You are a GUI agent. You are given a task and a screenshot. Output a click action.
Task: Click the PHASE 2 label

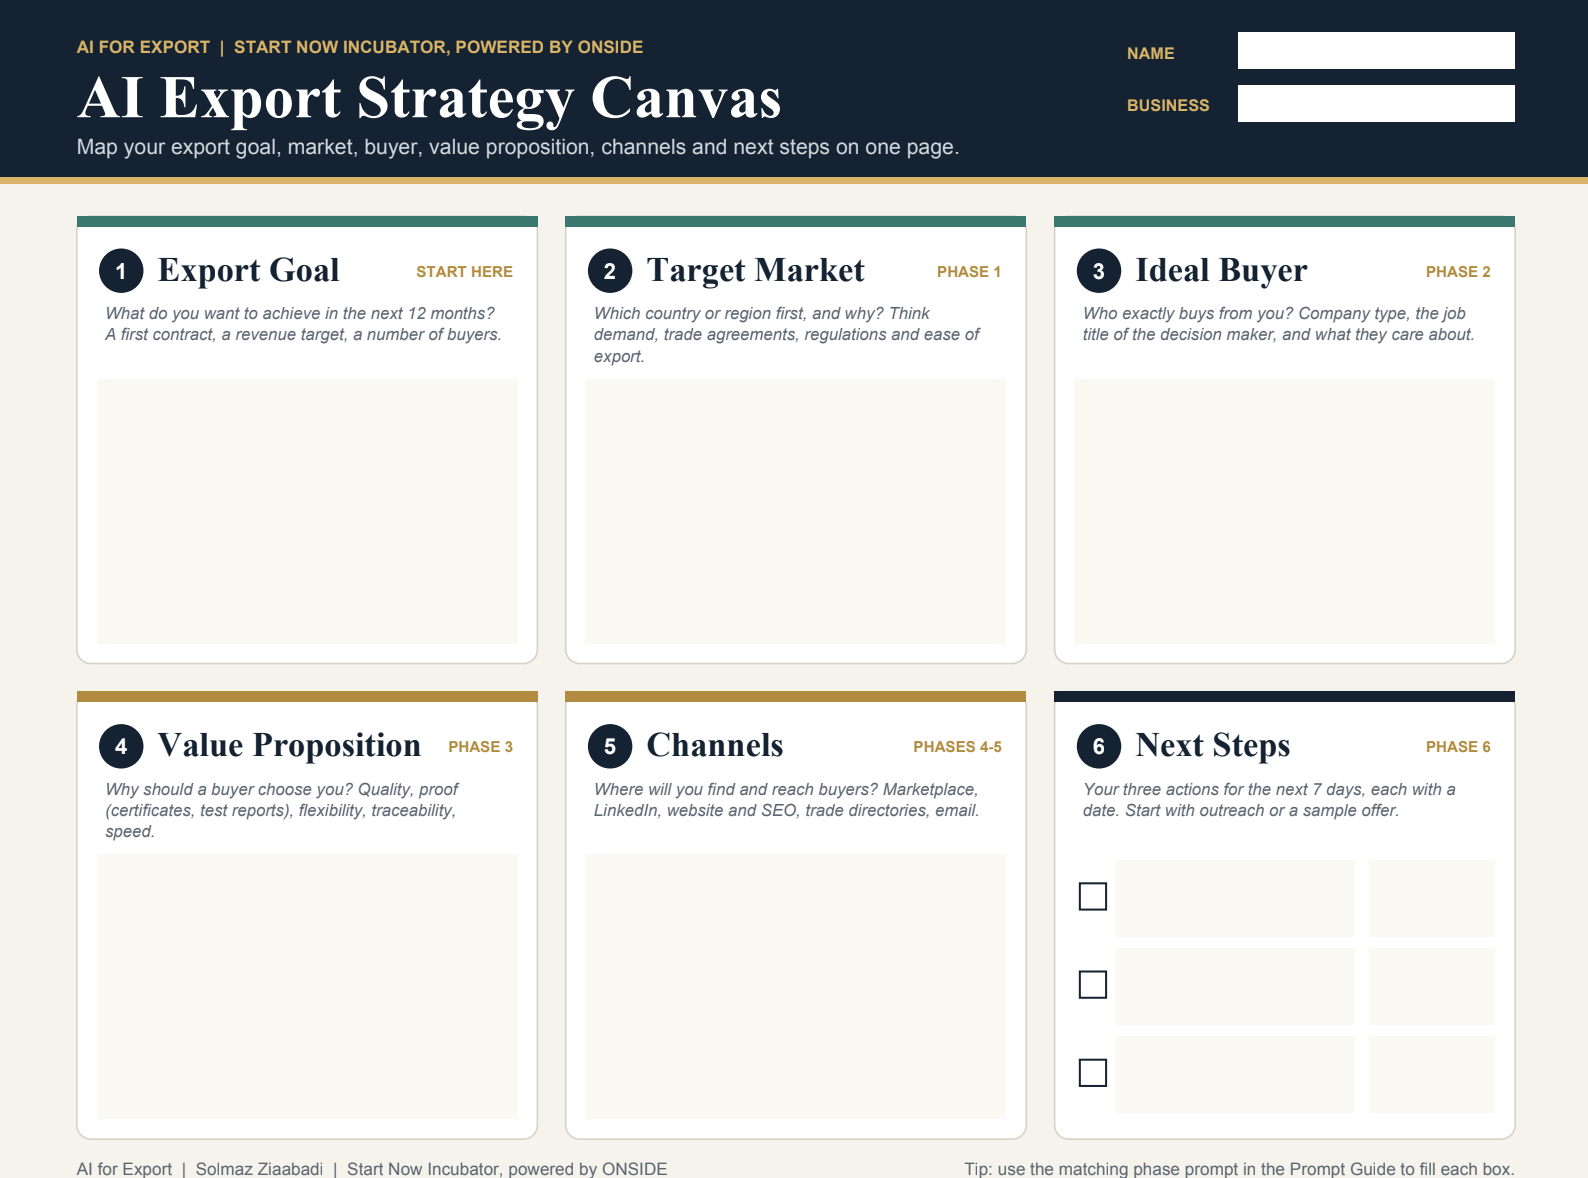[x=1458, y=272]
